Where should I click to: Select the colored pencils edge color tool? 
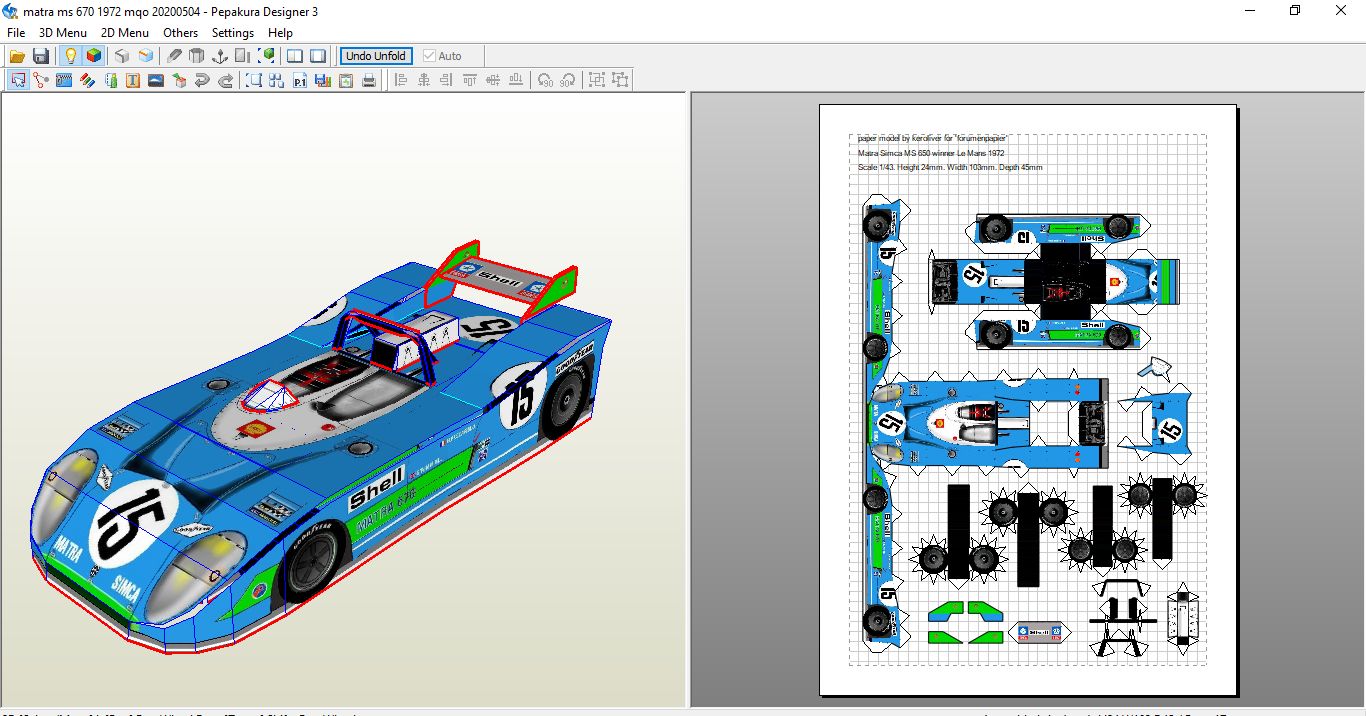click(x=87, y=81)
